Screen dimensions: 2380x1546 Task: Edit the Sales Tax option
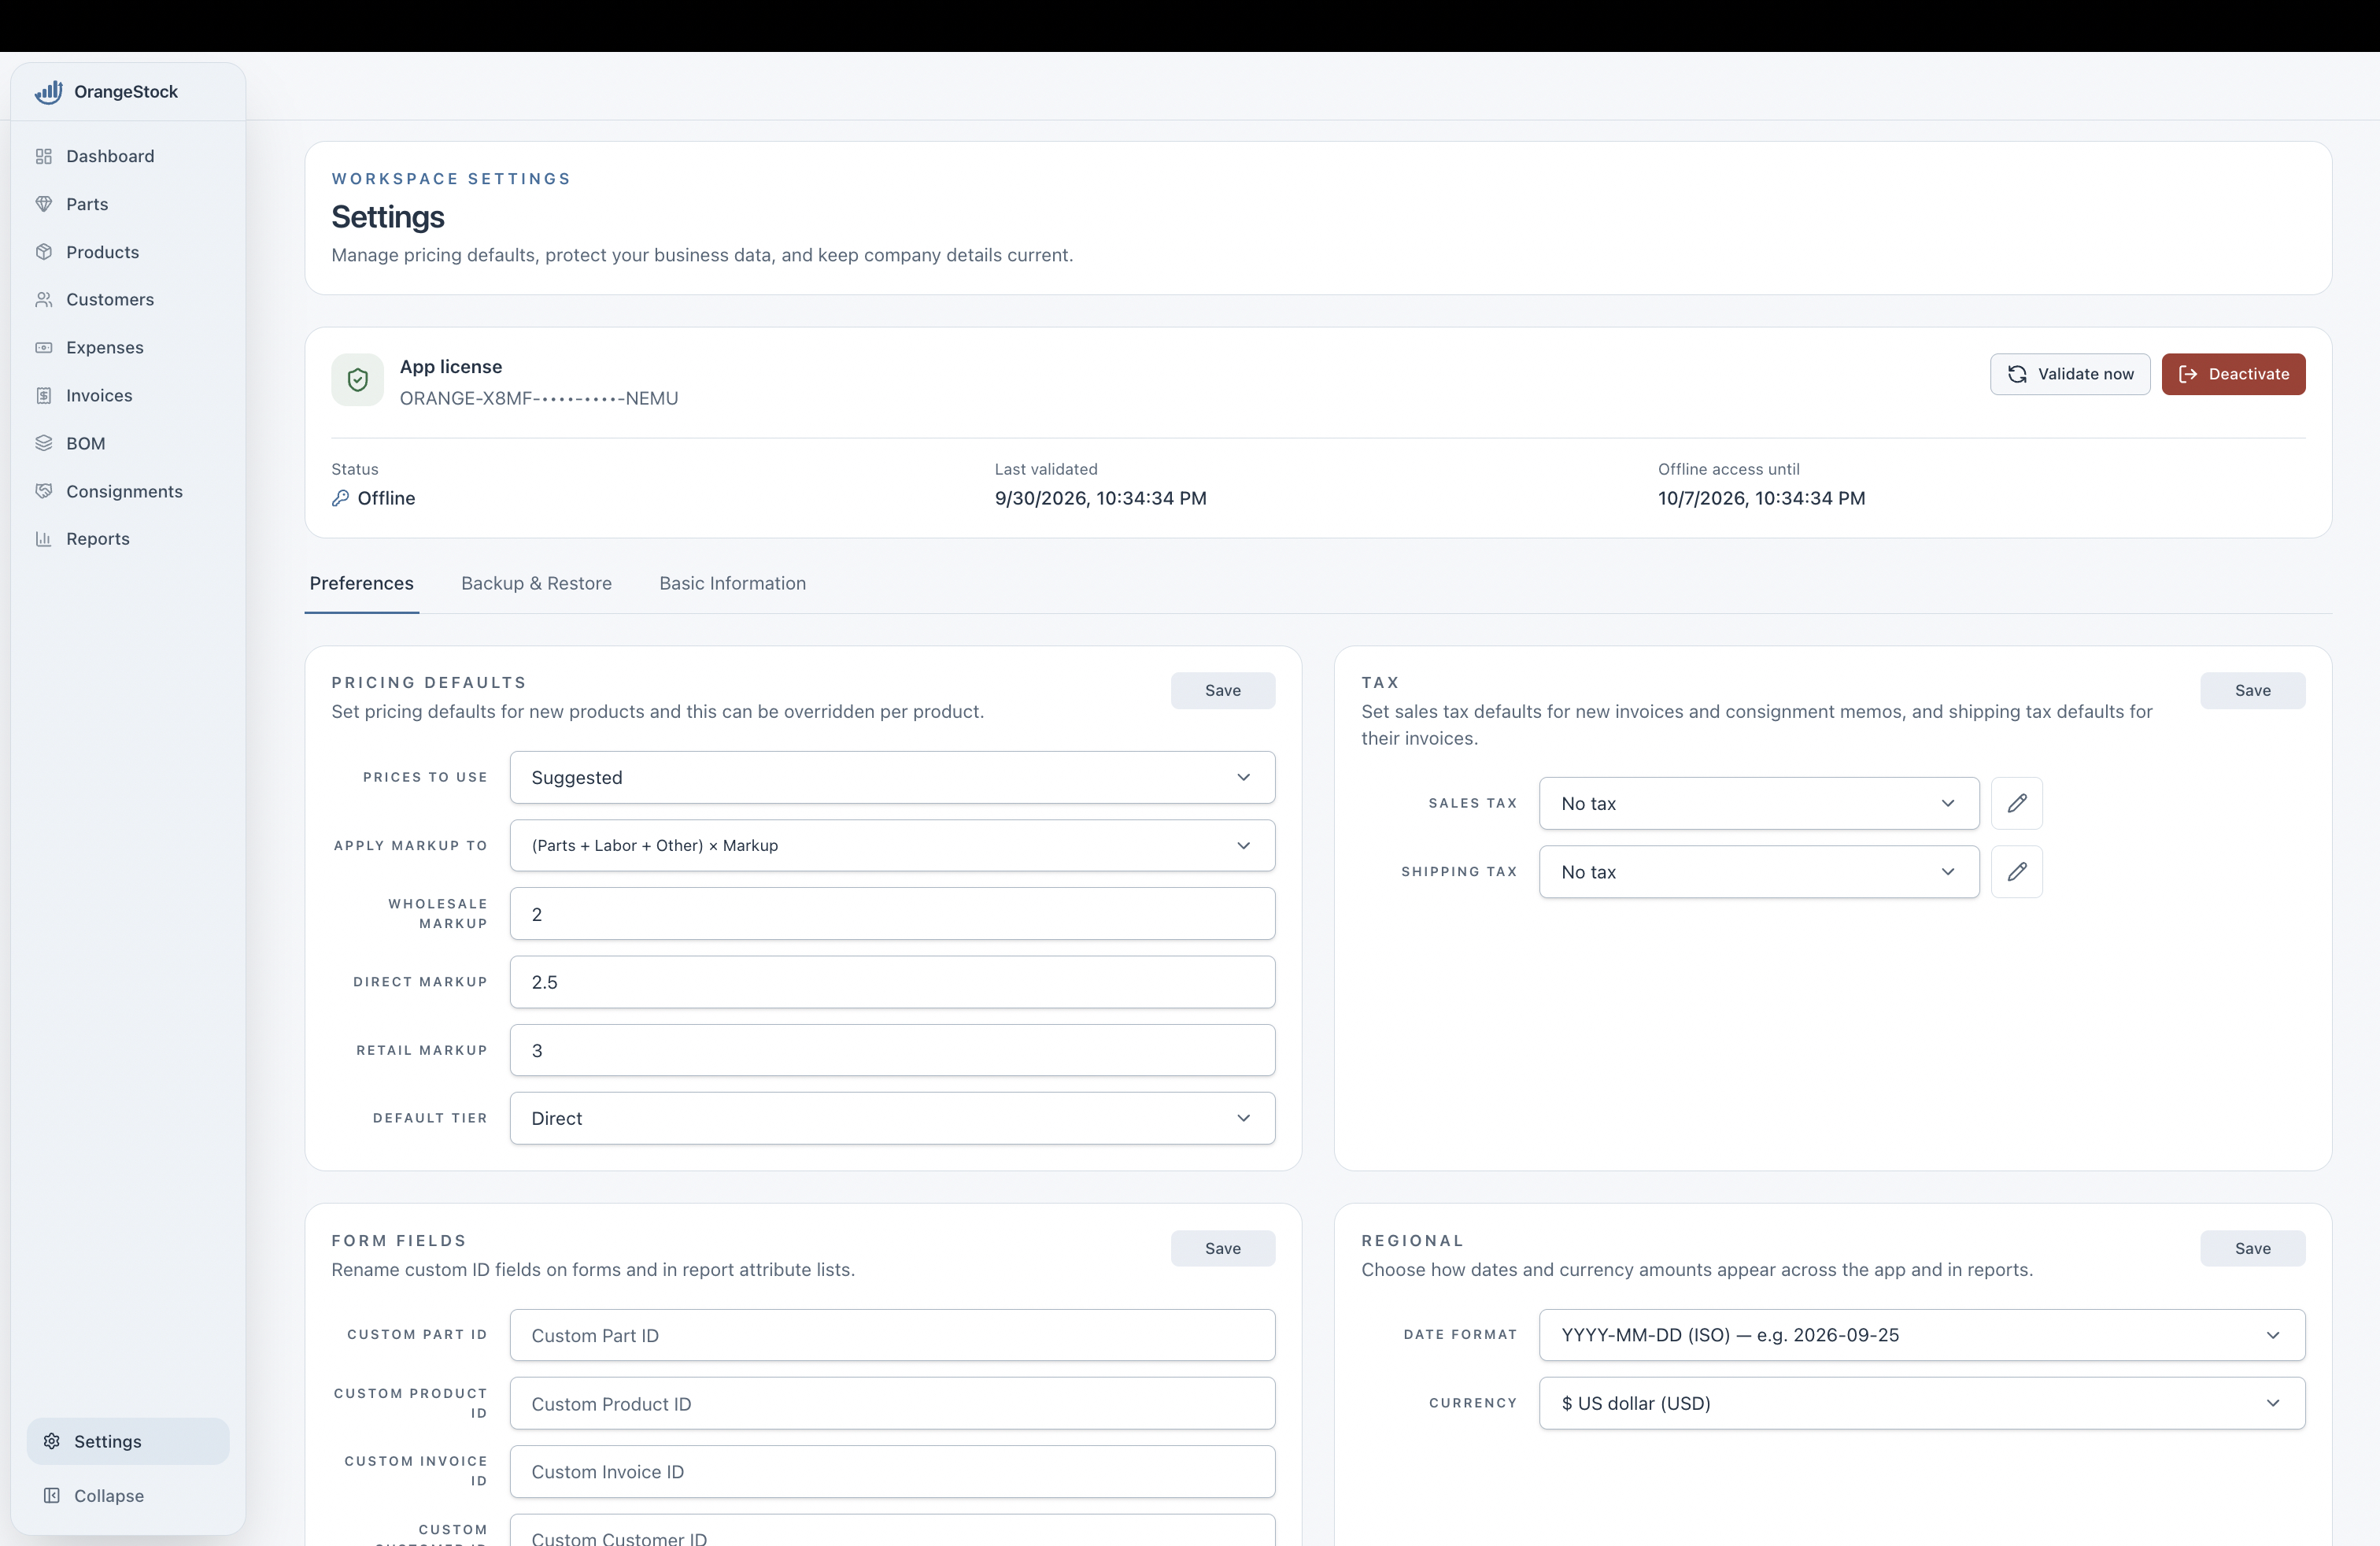pyautogui.click(x=2016, y=803)
